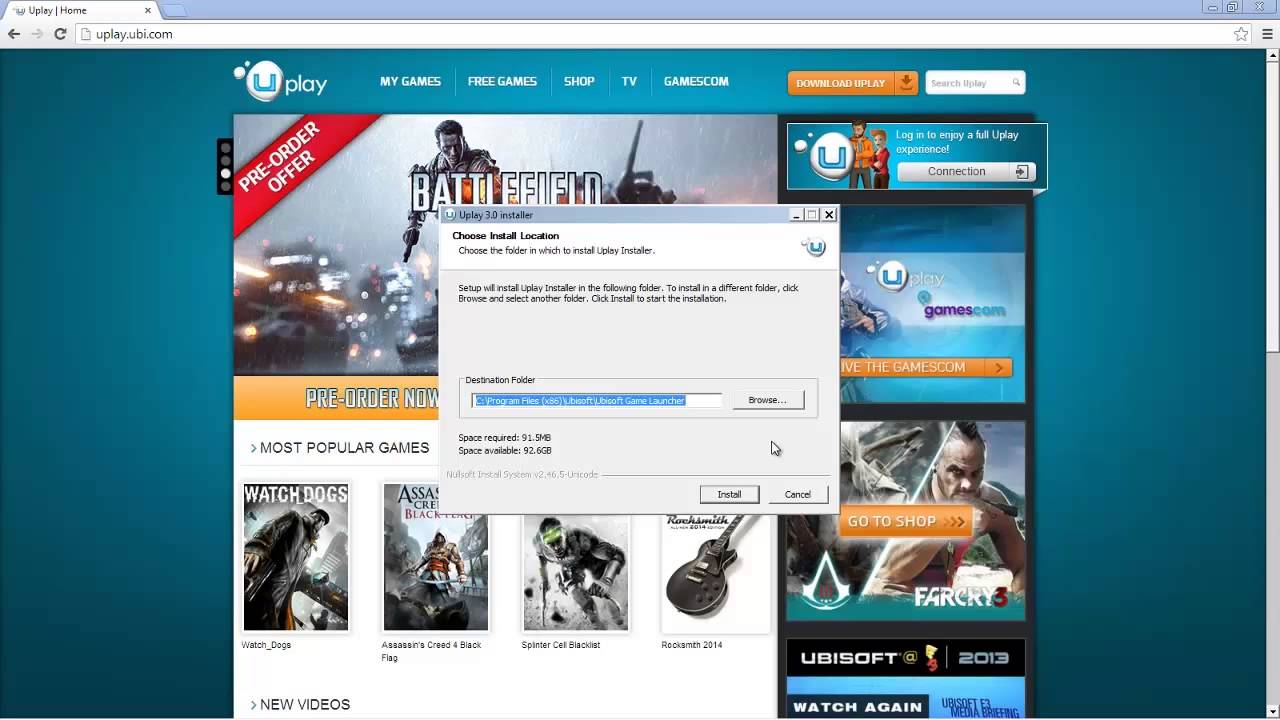
Task: Open Watch_Dogs game cover
Action: click(x=296, y=557)
